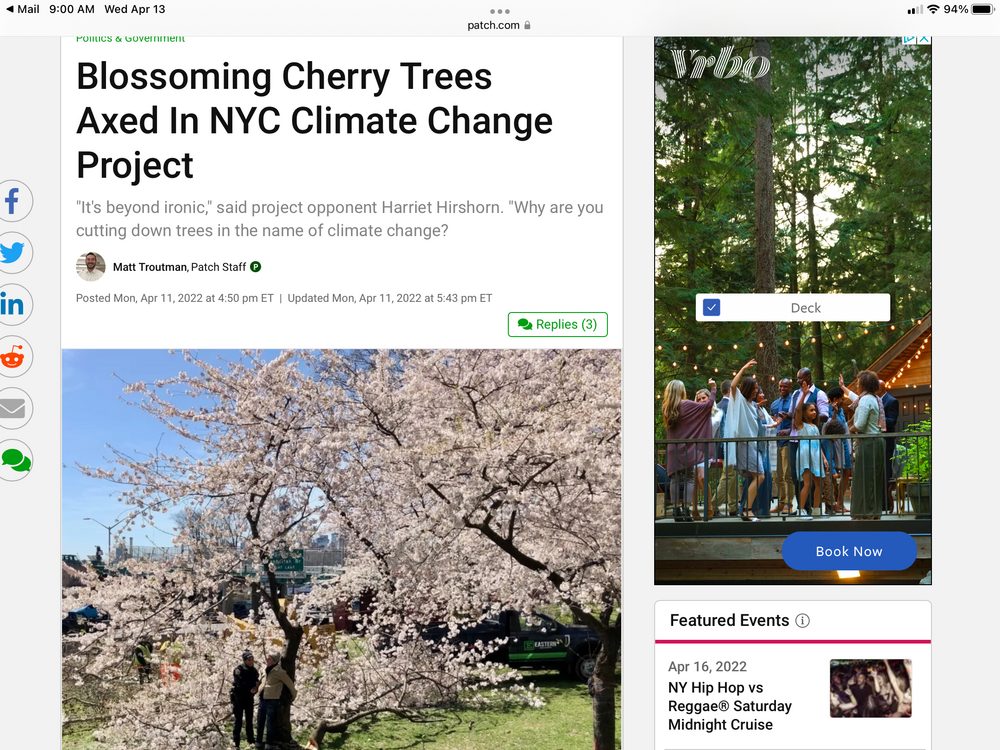
Task: Open NY Hip Hop vs Reggae Cruise event
Action: pyautogui.click(x=730, y=706)
